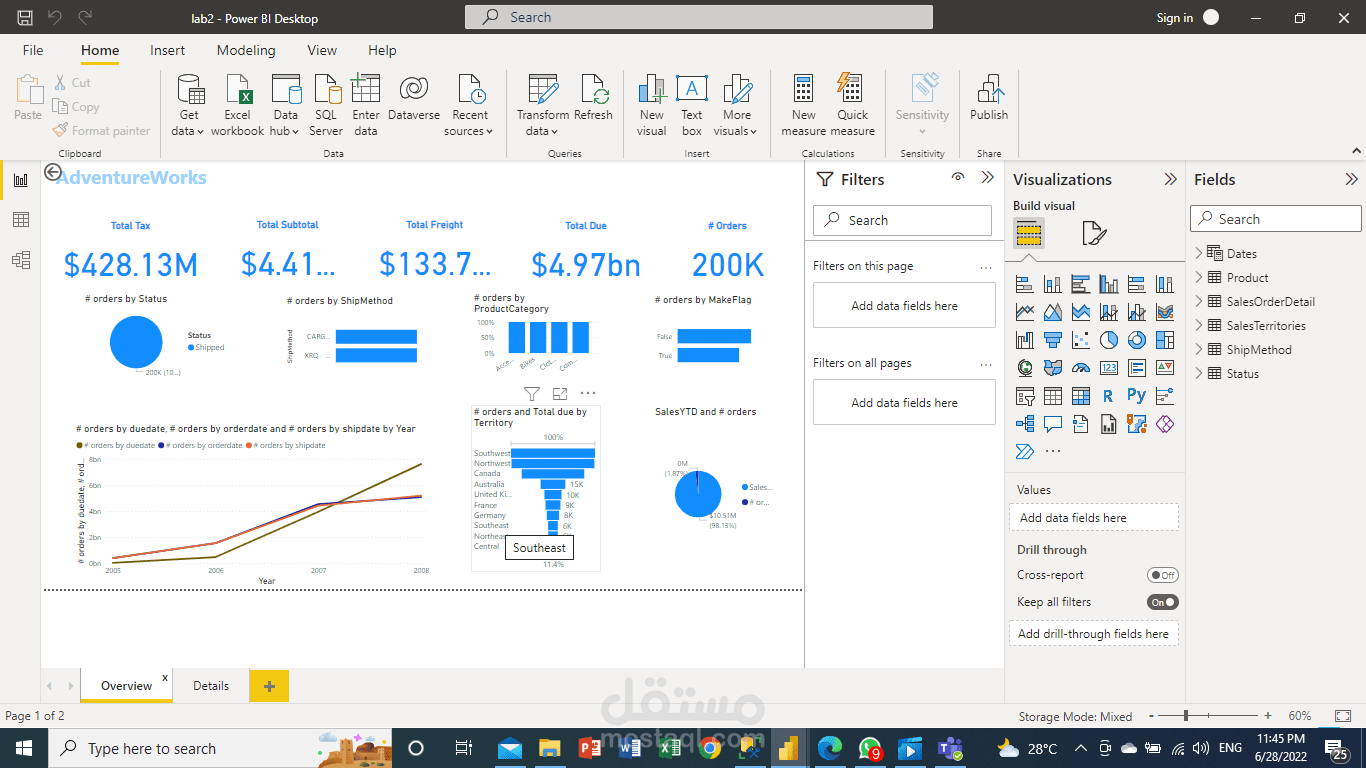Image resolution: width=1366 pixels, height=768 pixels.
Task: Toggle Filters pane eye visibility icon
Action: pos(958,177)
